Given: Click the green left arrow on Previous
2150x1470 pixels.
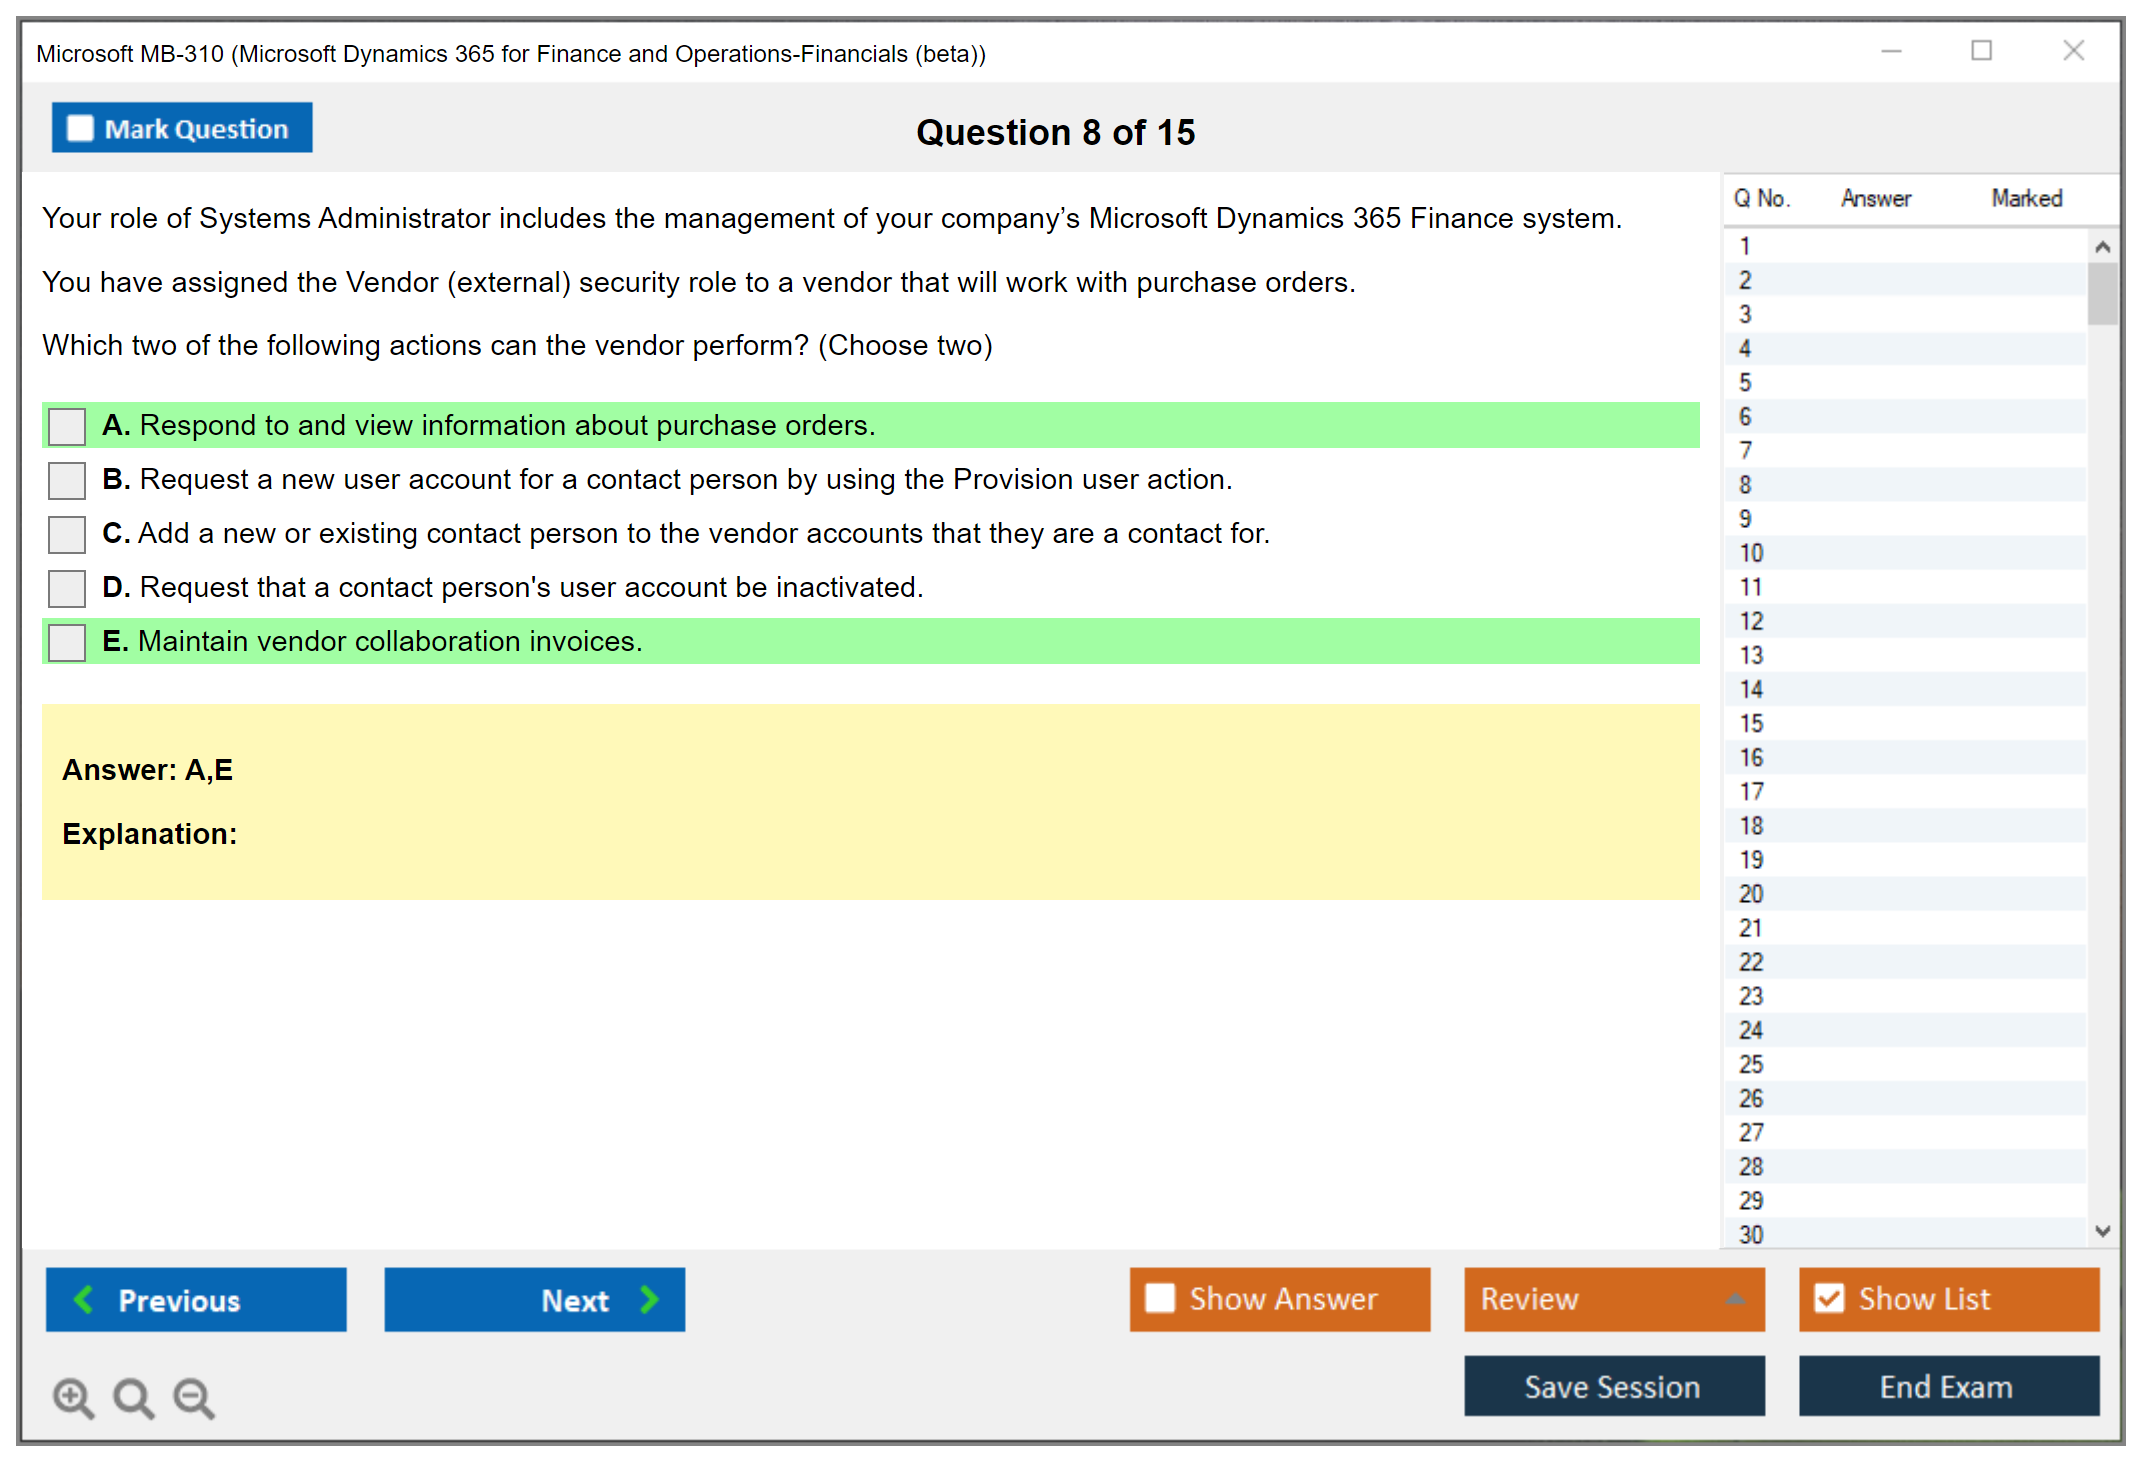Looking at the screenshot, I should pos(84,1299).
